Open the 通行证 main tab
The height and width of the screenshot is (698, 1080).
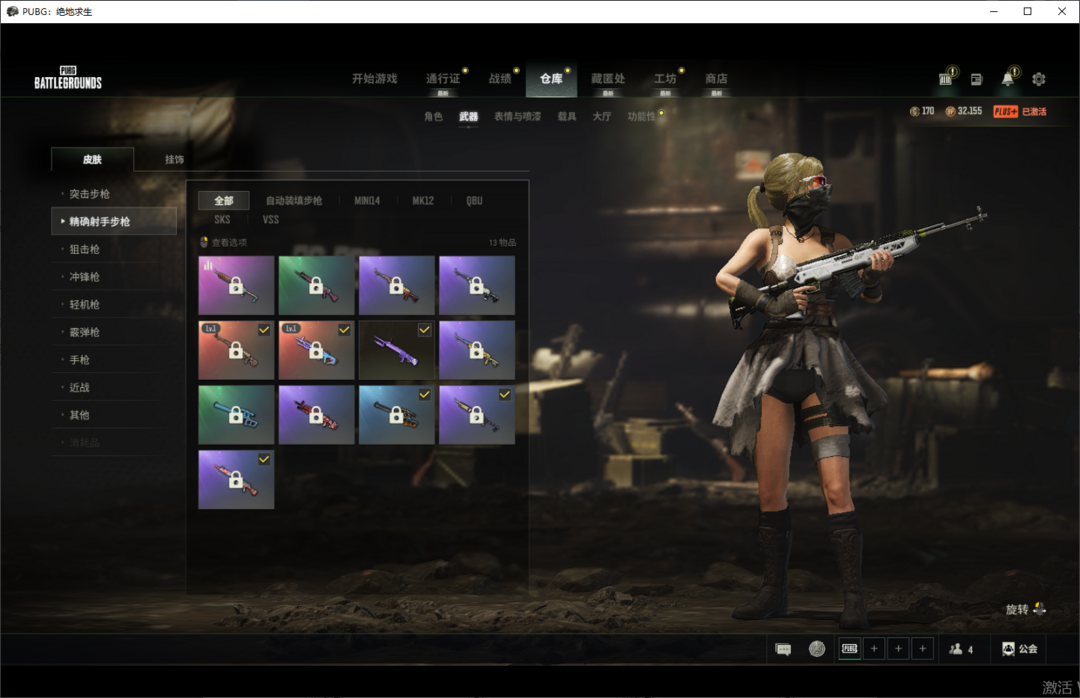pos(443,79)
